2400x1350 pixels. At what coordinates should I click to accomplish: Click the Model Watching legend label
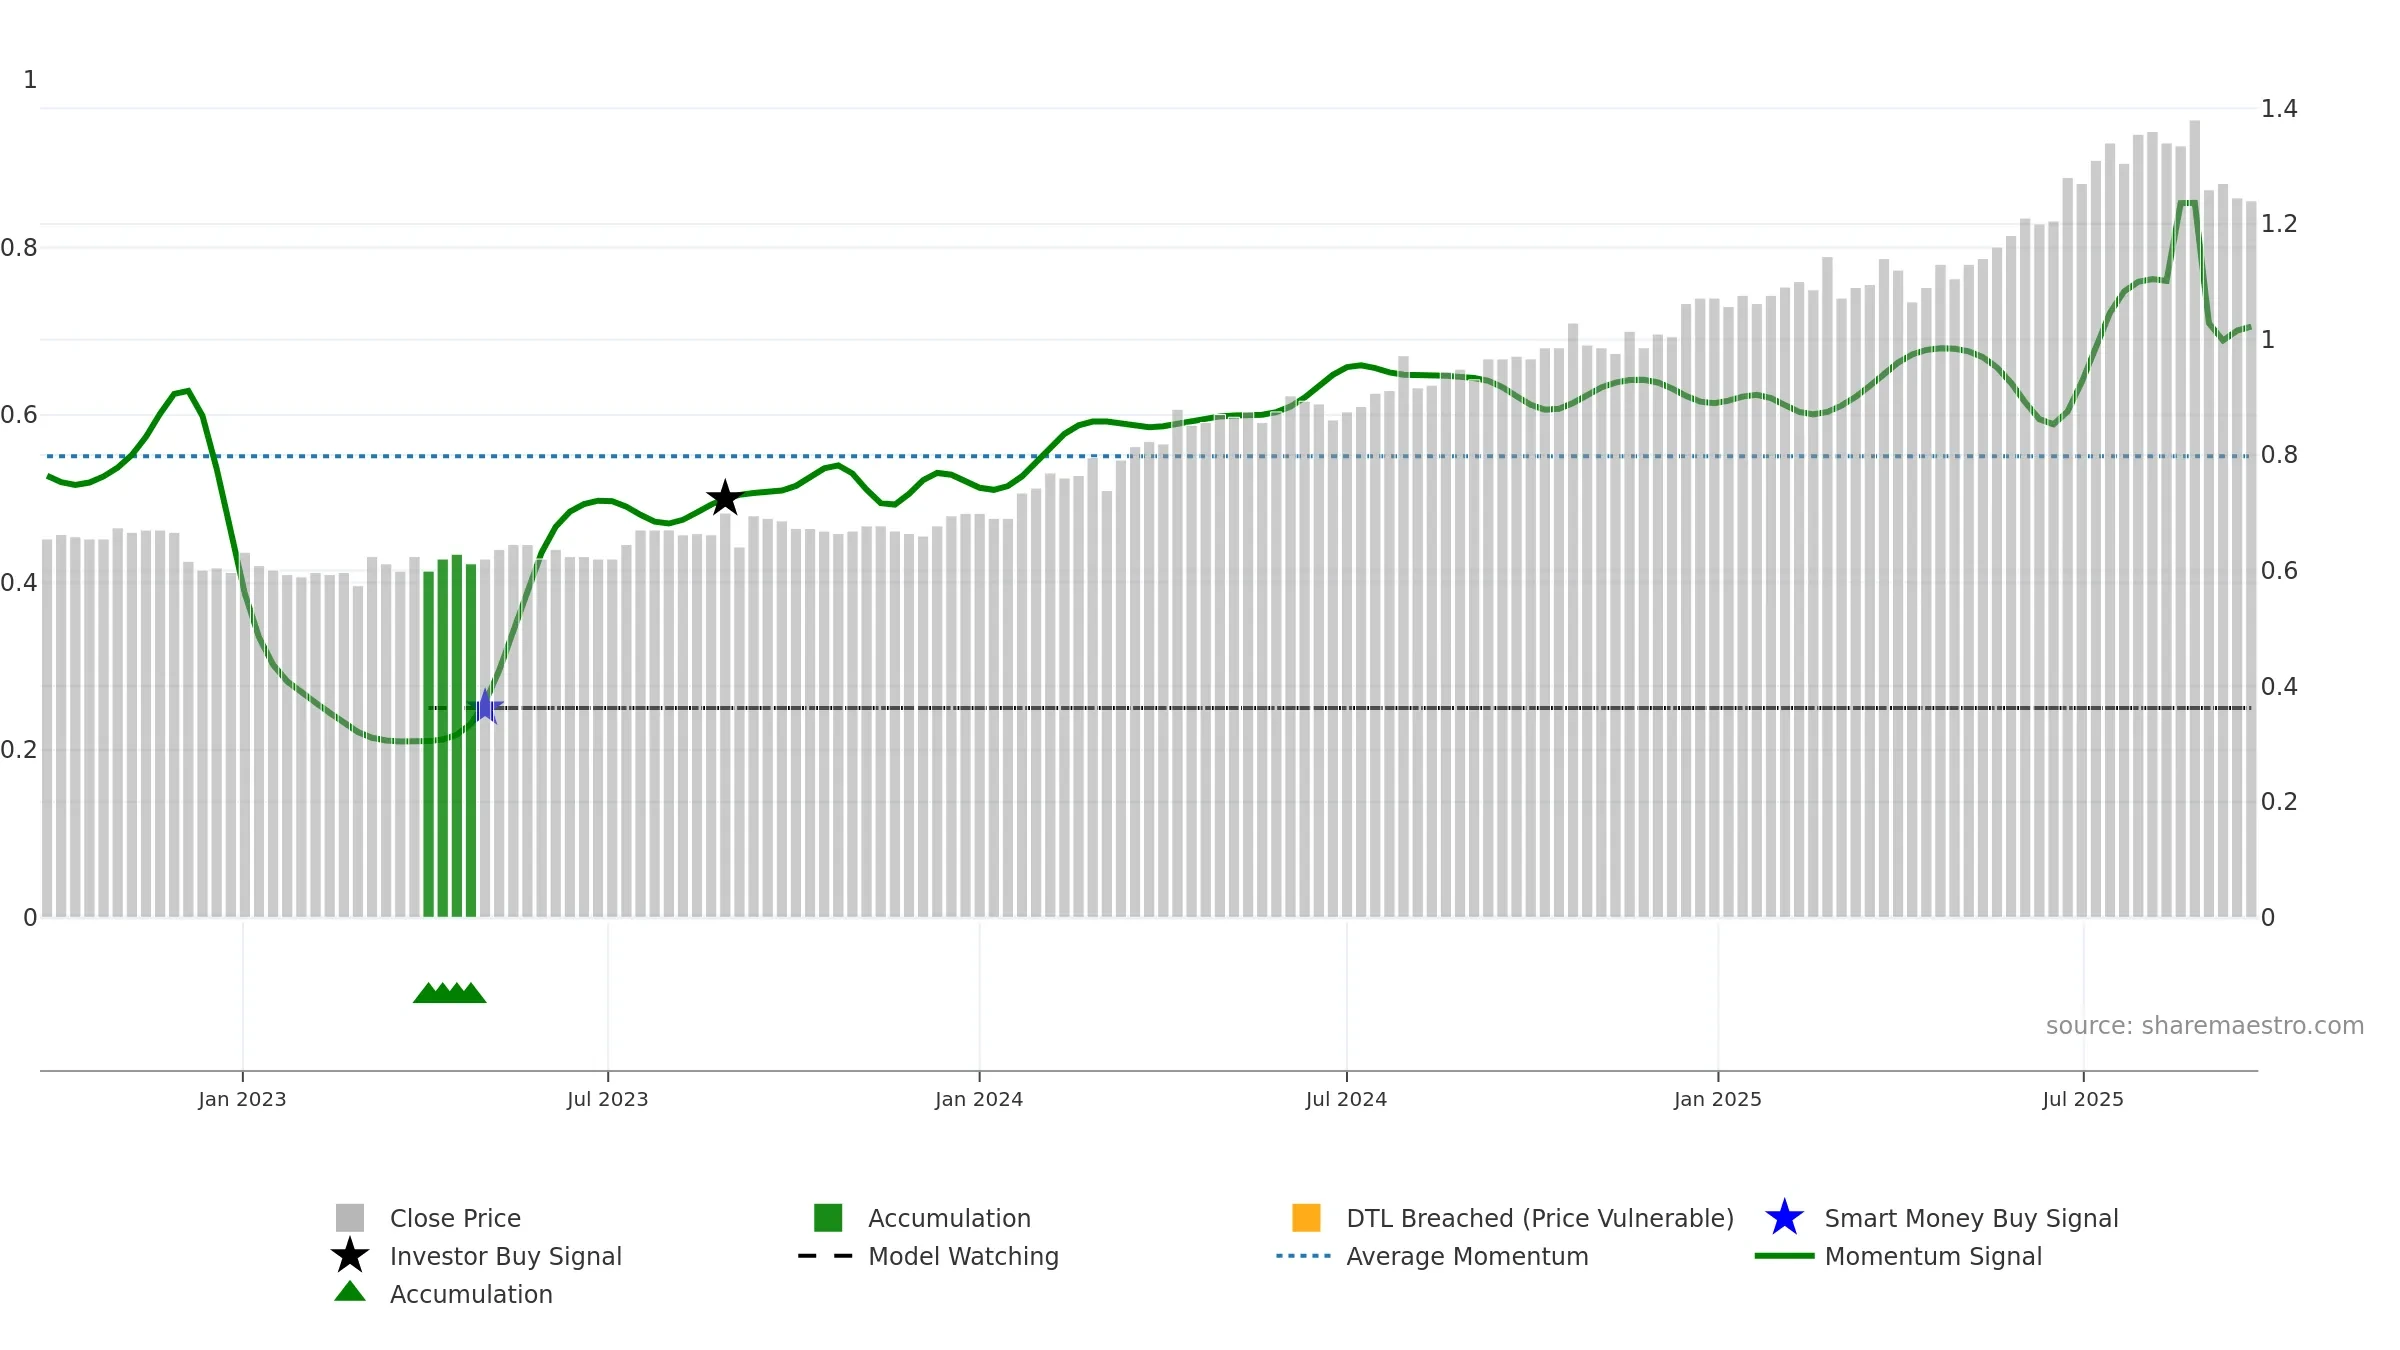click(963, 1256)
